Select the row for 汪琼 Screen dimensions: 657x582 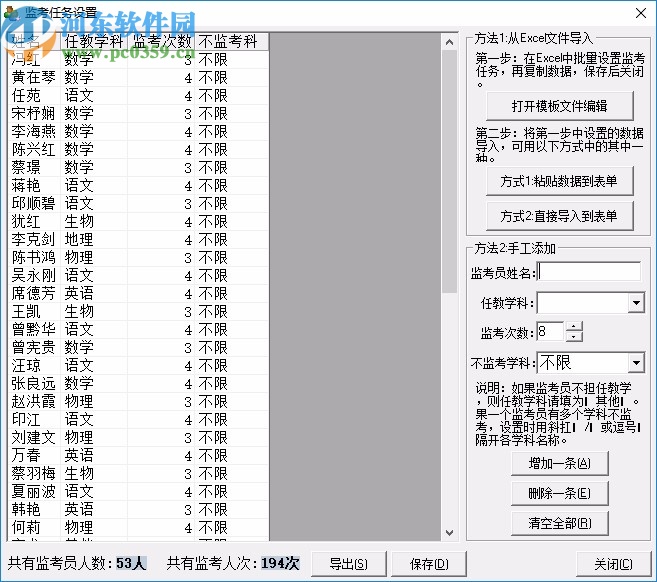tap(138, 366)
